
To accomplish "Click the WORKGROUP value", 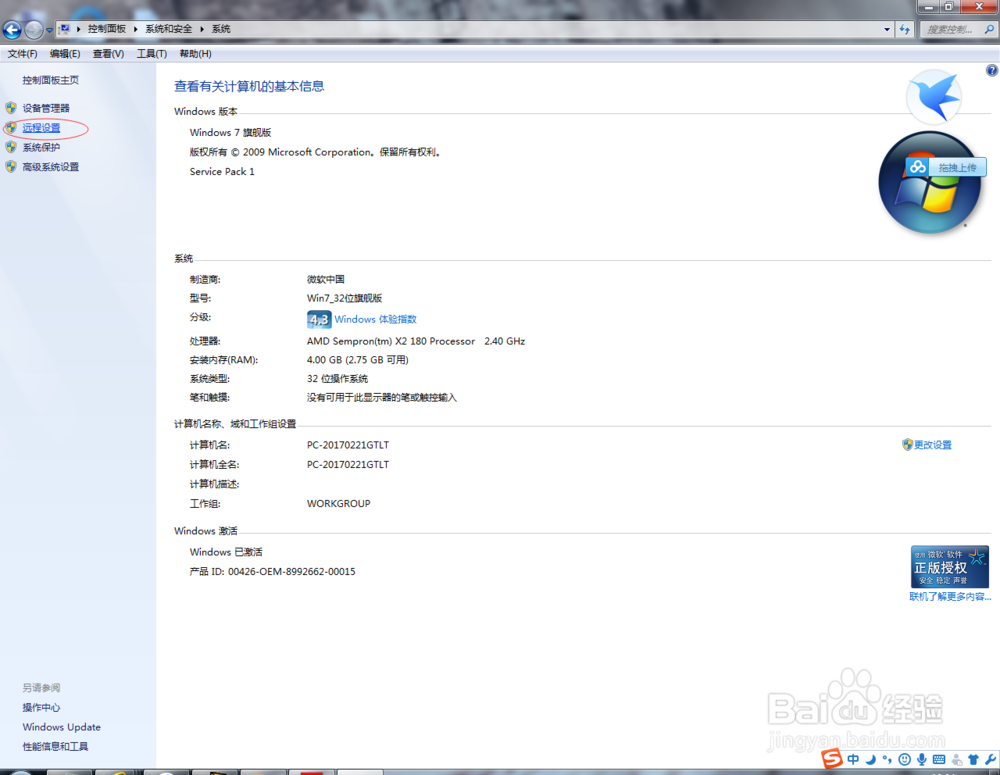I will point(339,503).
